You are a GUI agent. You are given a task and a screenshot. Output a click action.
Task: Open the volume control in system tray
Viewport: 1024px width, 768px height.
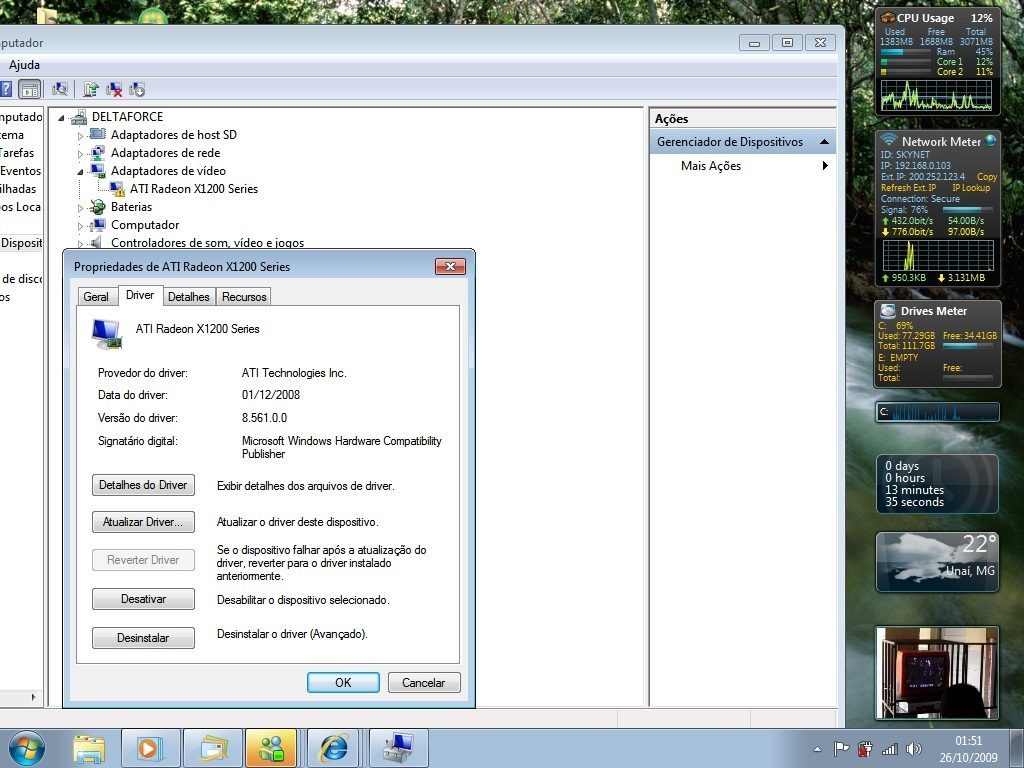point(914,749)
